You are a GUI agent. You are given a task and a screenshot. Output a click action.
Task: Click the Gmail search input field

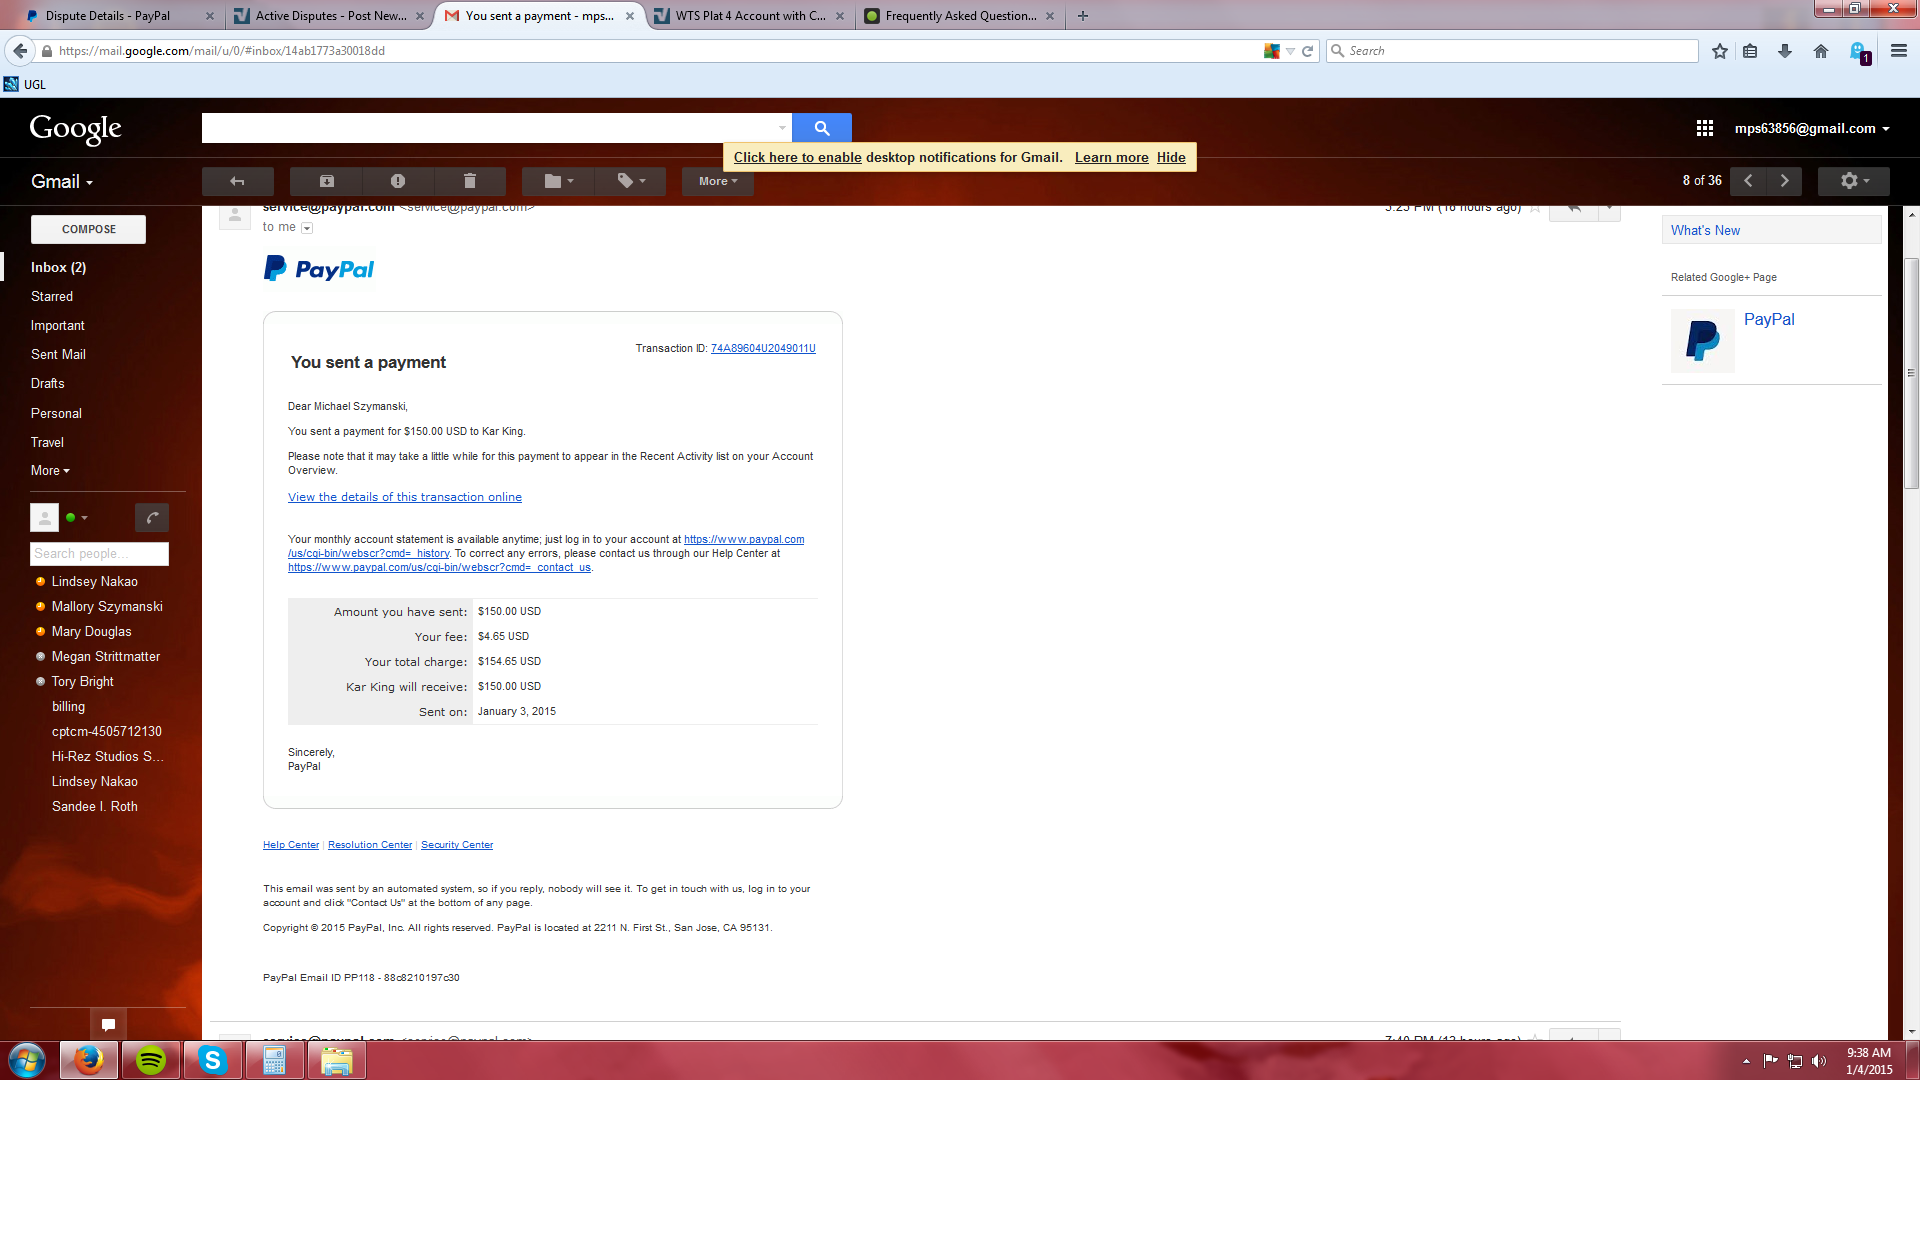point(488,128)
